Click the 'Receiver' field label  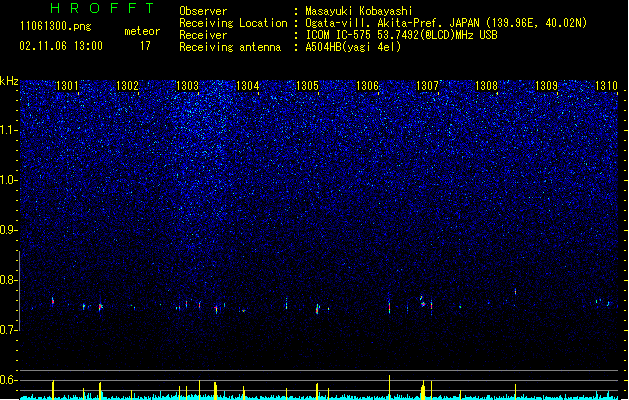point(203,35)
